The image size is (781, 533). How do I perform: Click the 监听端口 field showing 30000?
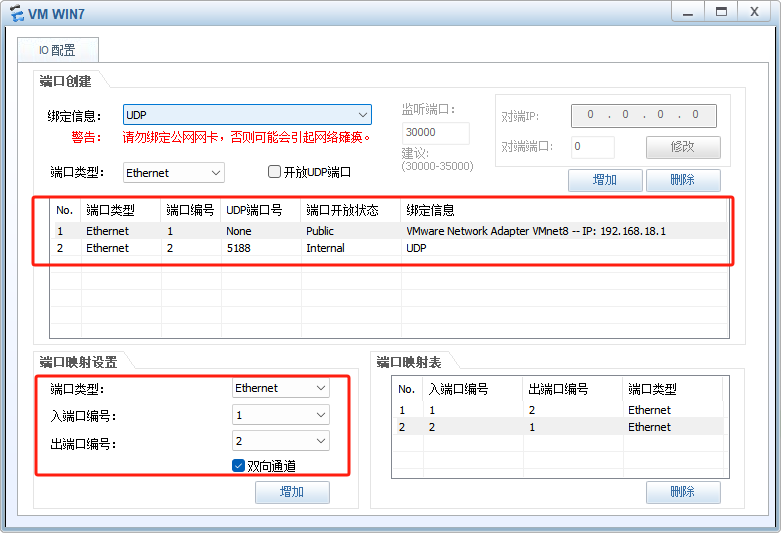(x=435, y=133)
